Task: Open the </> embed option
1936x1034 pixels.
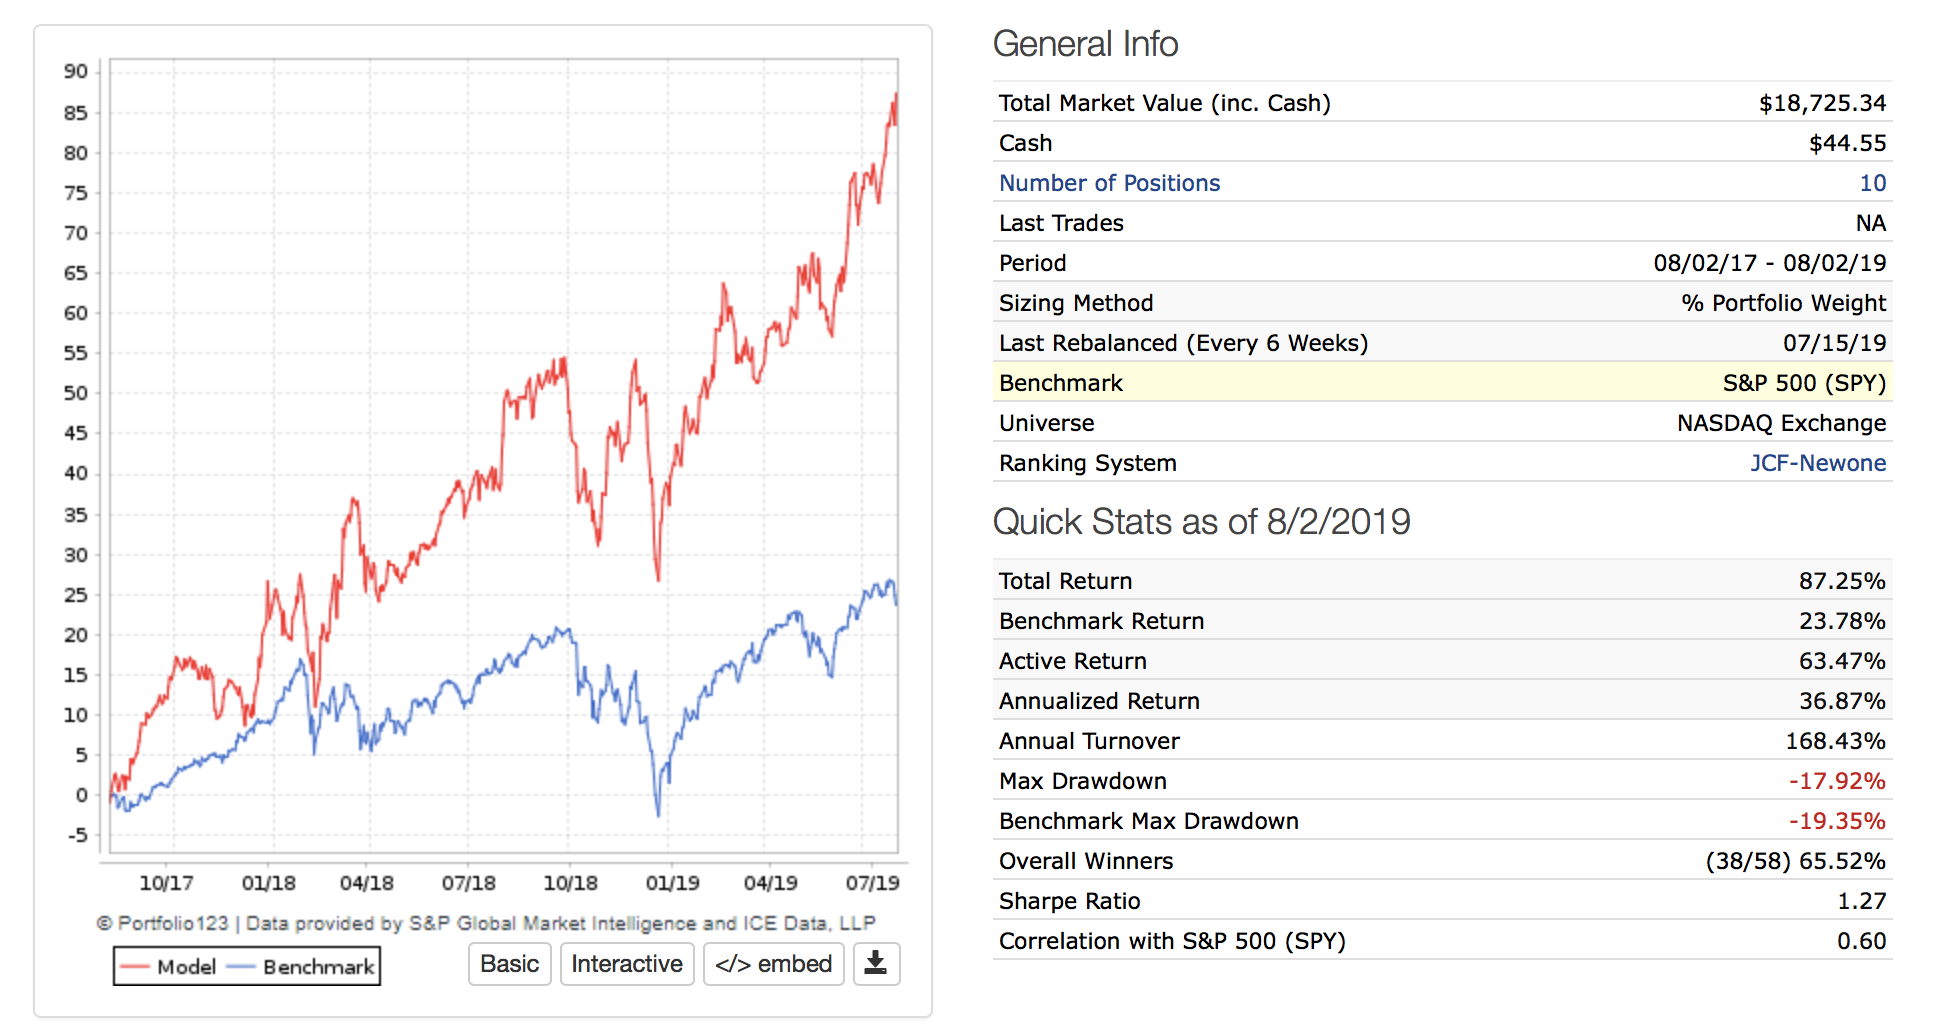Action: [x=773, y=964]
